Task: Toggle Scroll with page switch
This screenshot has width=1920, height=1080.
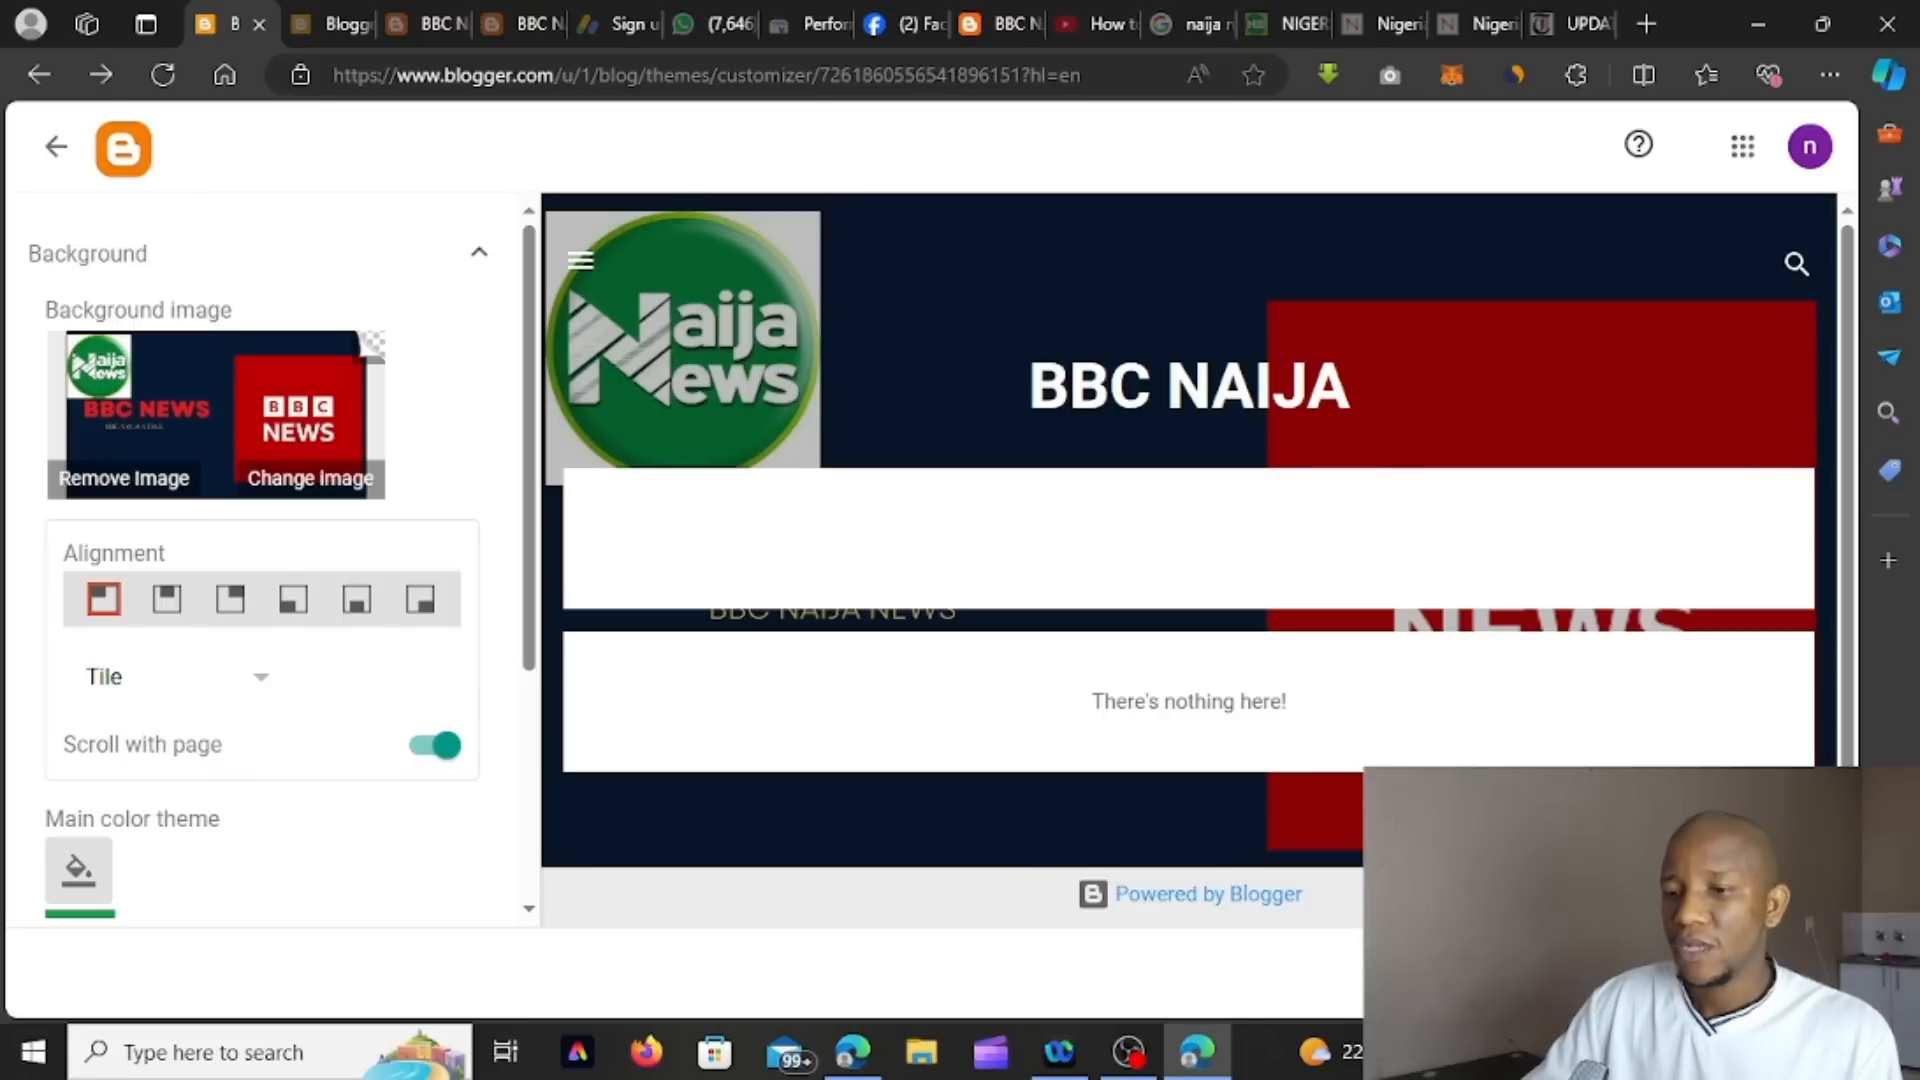Action: pyautogui.click(x=435, y=745)
